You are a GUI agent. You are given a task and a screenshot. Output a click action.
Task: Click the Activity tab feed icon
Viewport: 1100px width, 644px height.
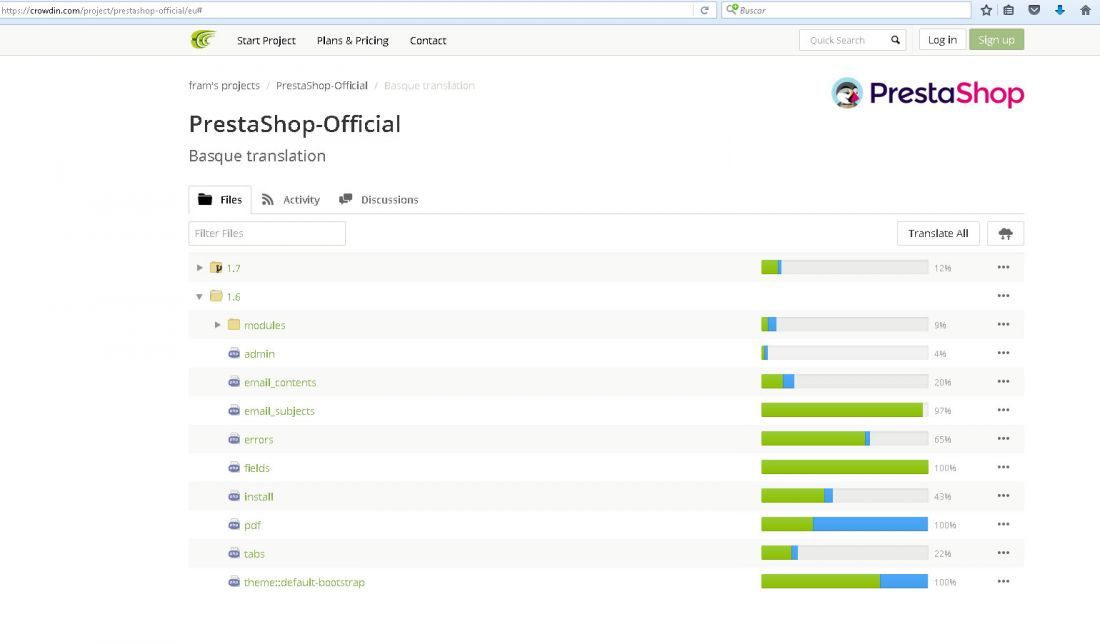tap(267, 199)
